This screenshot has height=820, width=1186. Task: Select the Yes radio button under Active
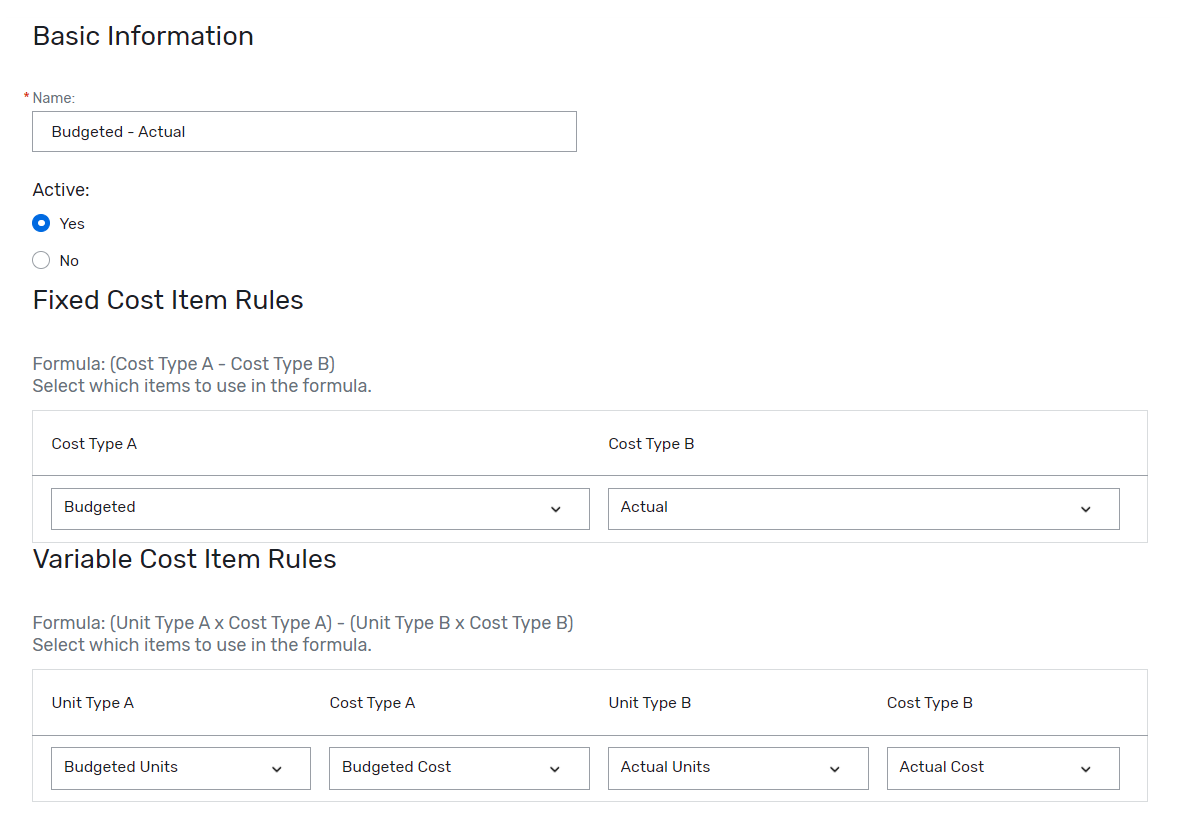[41, 223]
